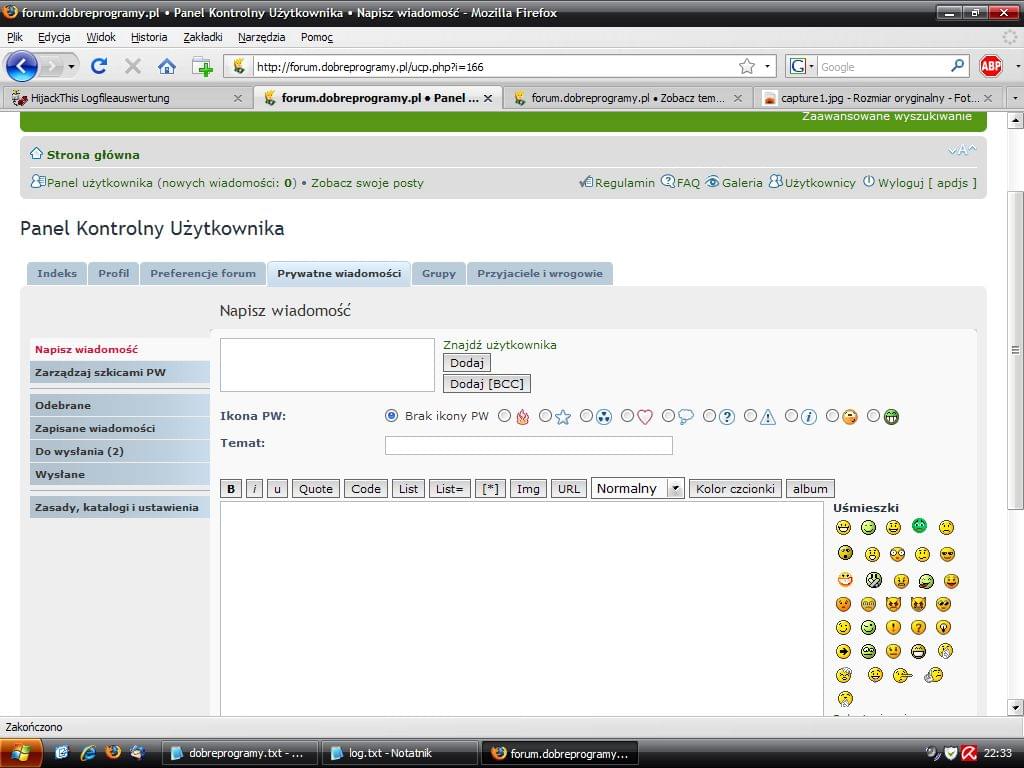Click the Strona główna home icon
The image size is (1024, 768).
[x=37, y=153]
